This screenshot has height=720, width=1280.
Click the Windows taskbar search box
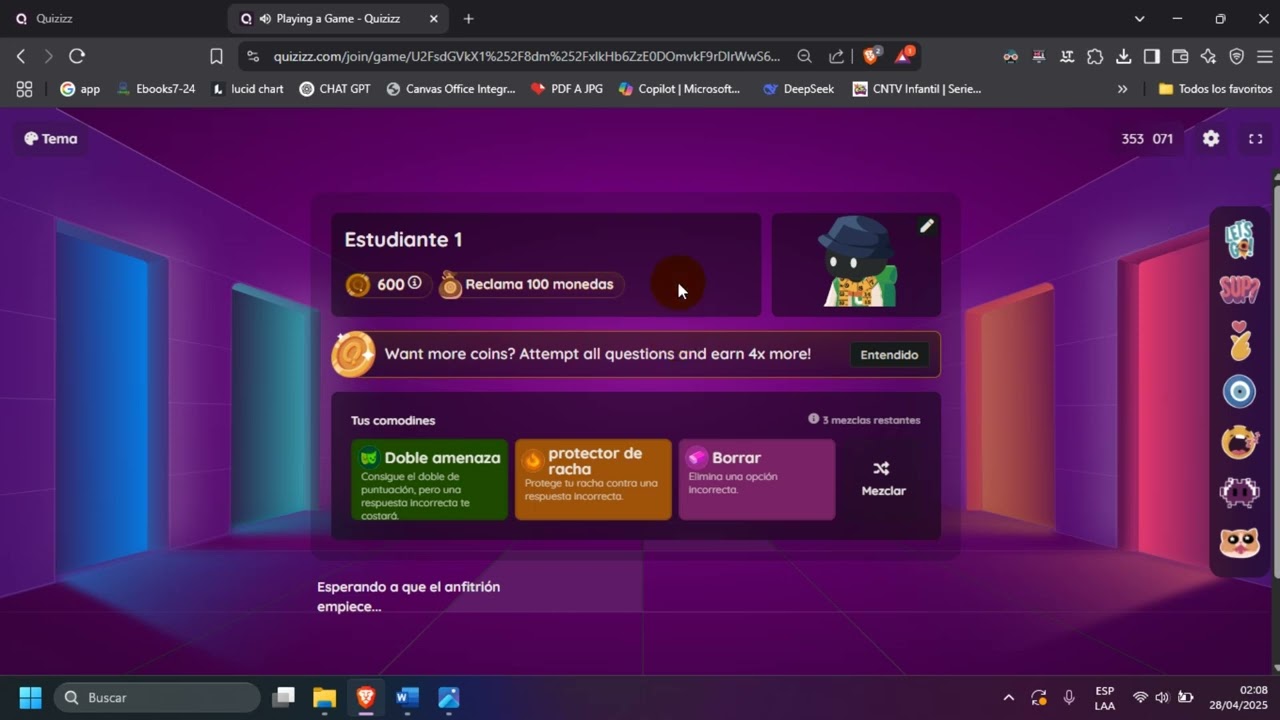157,697
